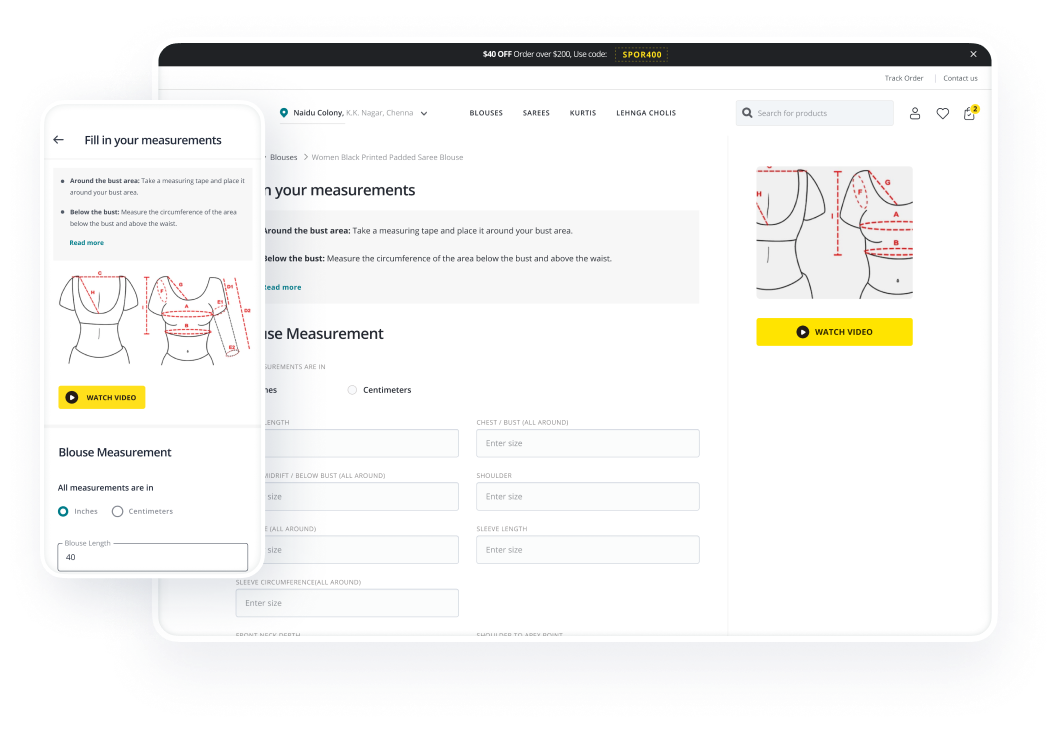Click the mobile Blouse Length field

tap(152, 557)
